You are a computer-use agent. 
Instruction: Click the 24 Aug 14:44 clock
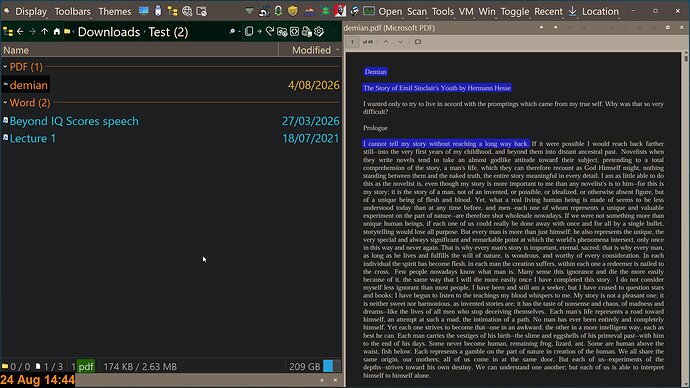point(37,380)
